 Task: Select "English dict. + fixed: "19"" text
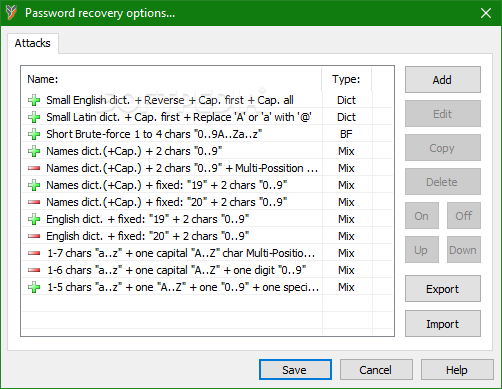[x=148, y=219]
